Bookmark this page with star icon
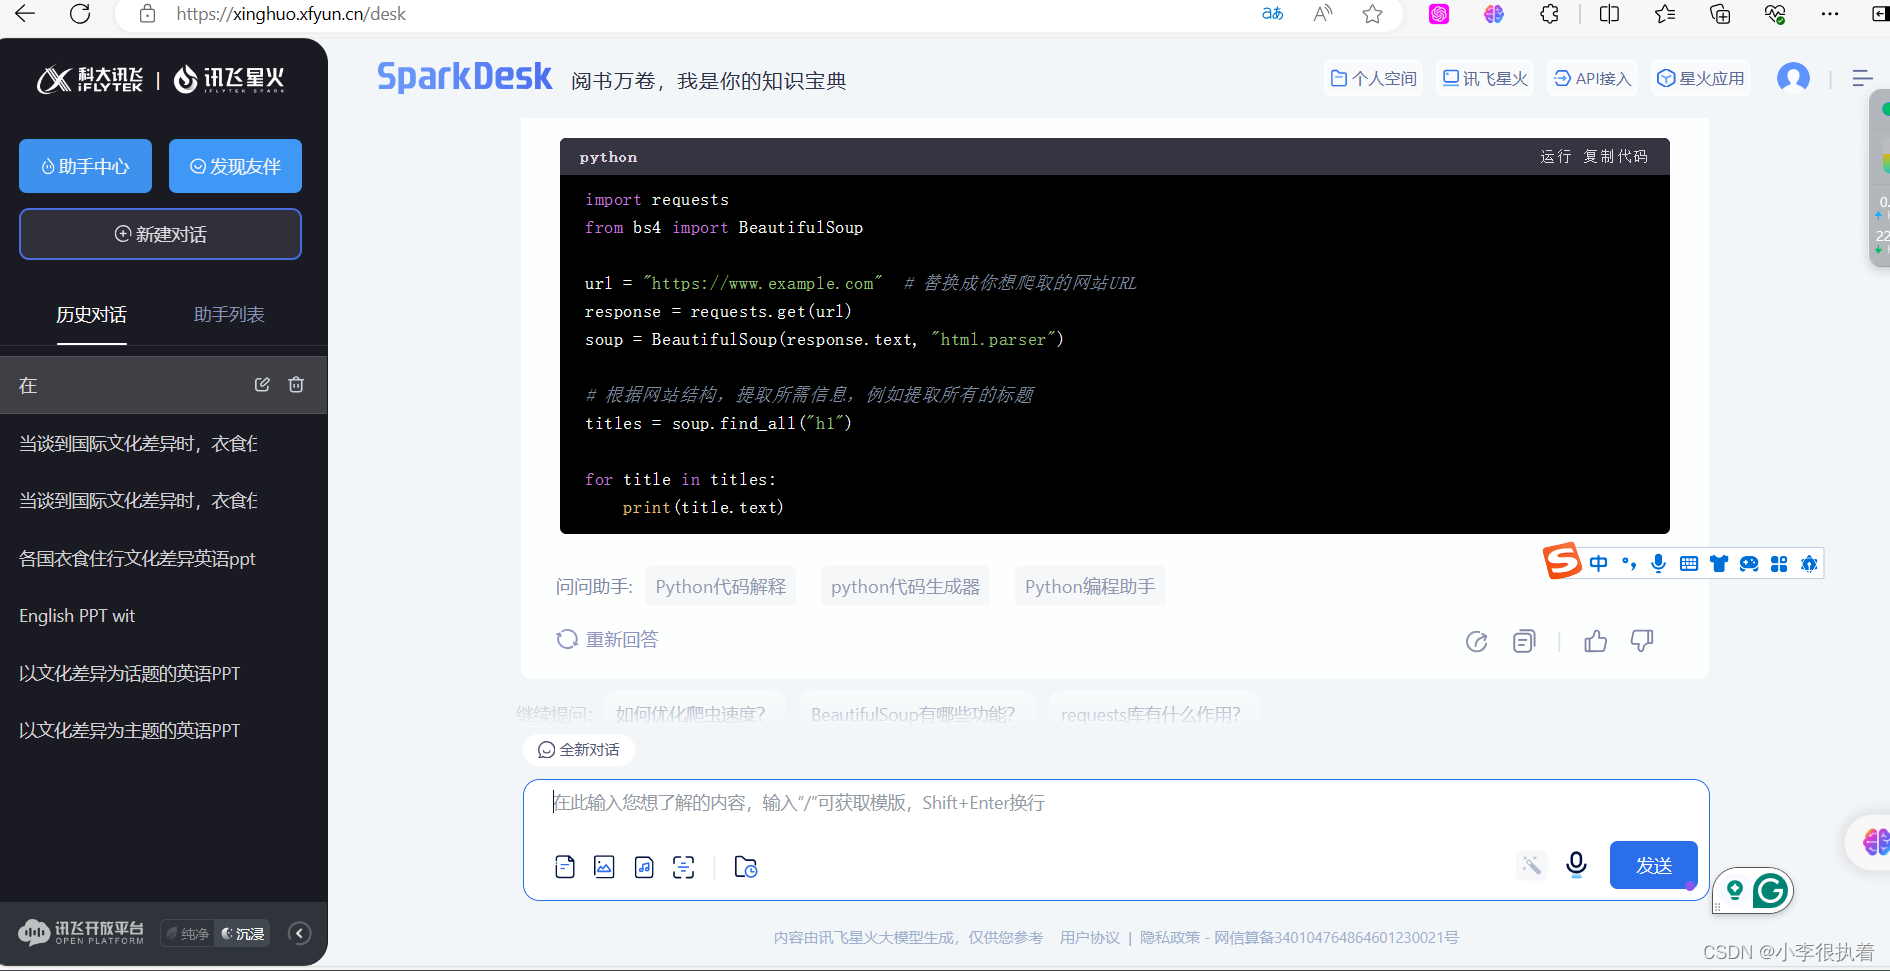The height and width of the screenshot is (971, 1890). click(1373, 14)
